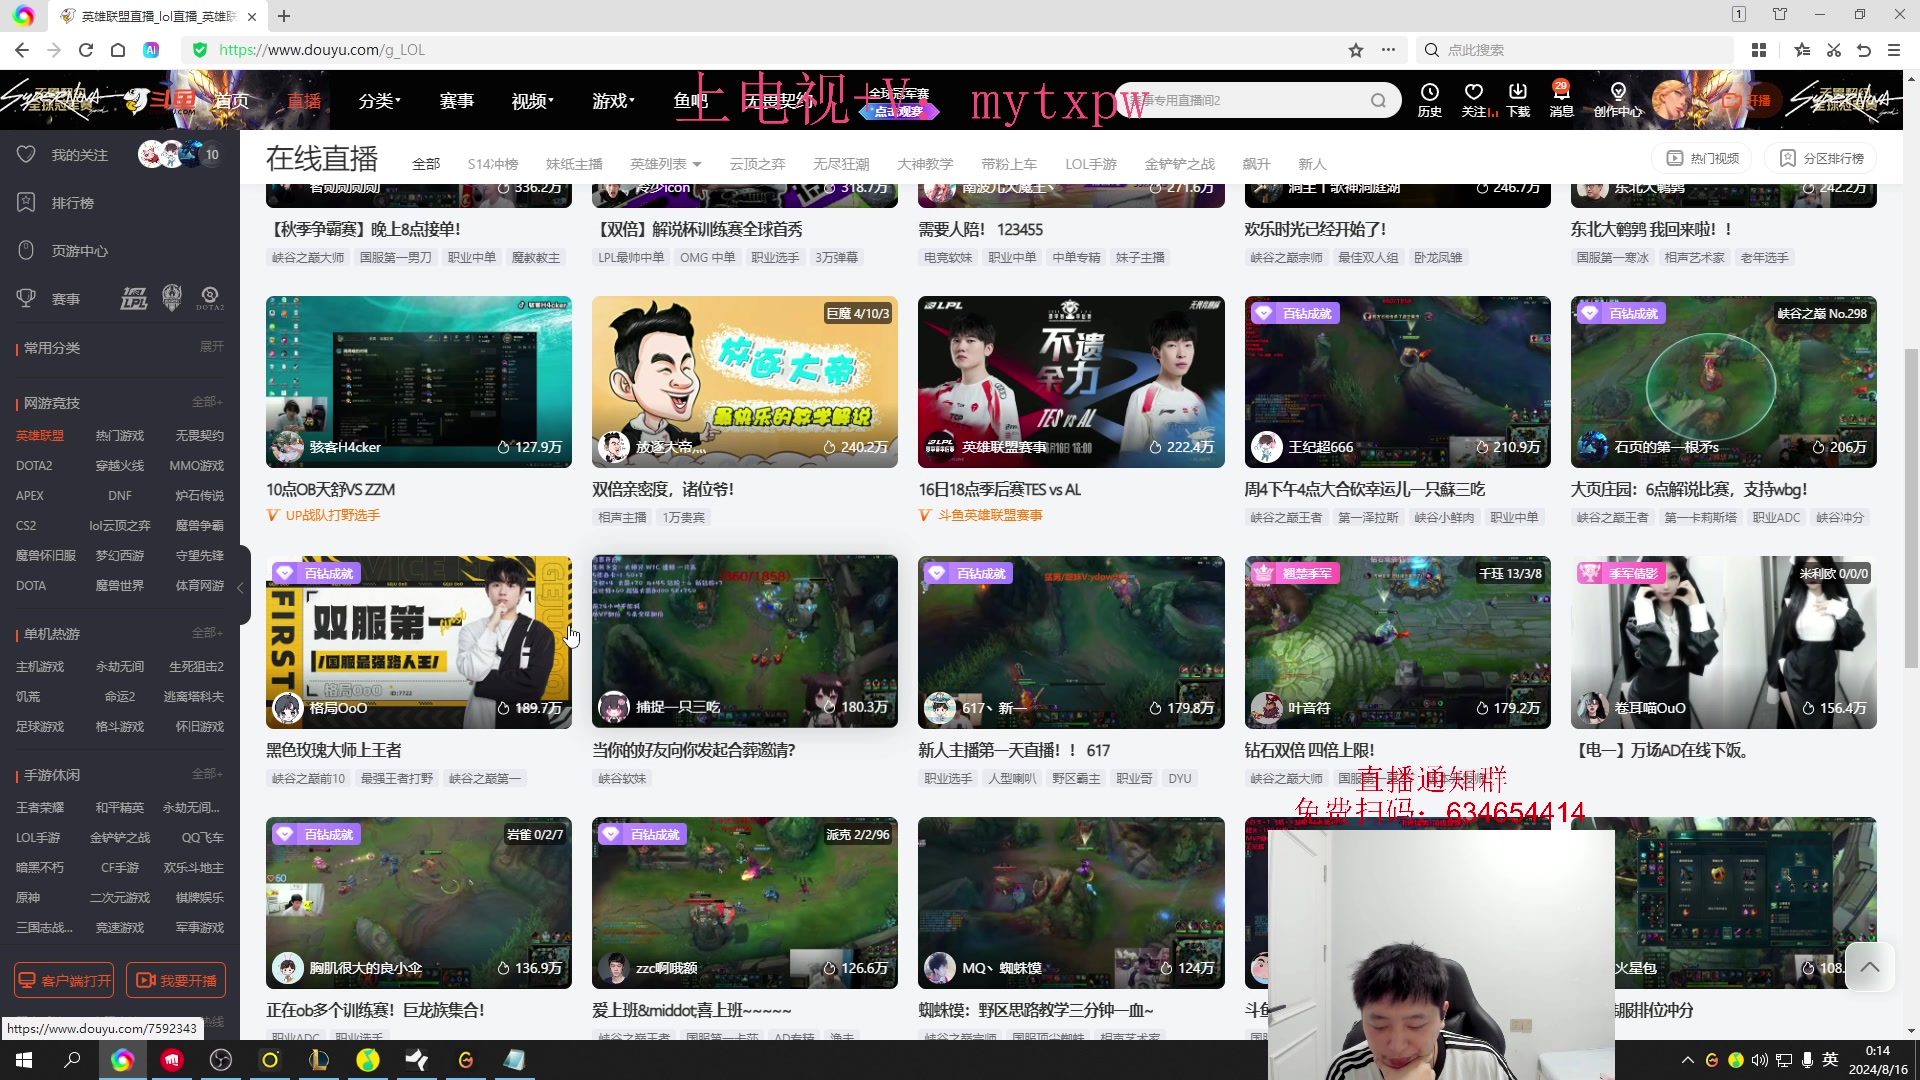Open Windows taskbar search
This screenshot has width=1920, height=1080.
tap(72, 1060)
